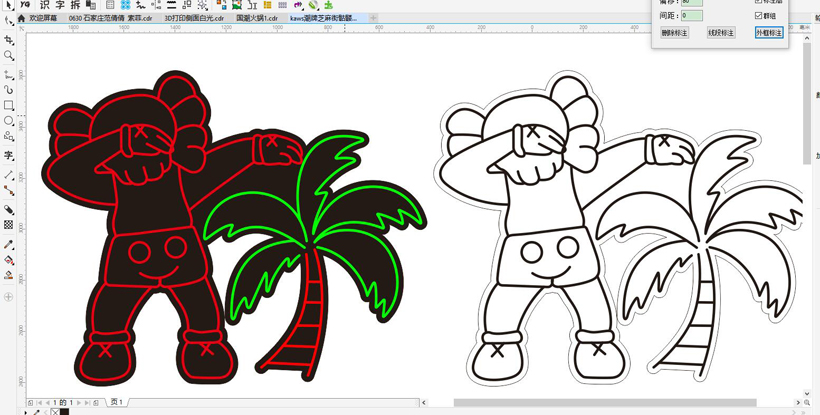Click the no-fill X swatch in status bar
The image size is (820, 415).
tap(55, 412)
